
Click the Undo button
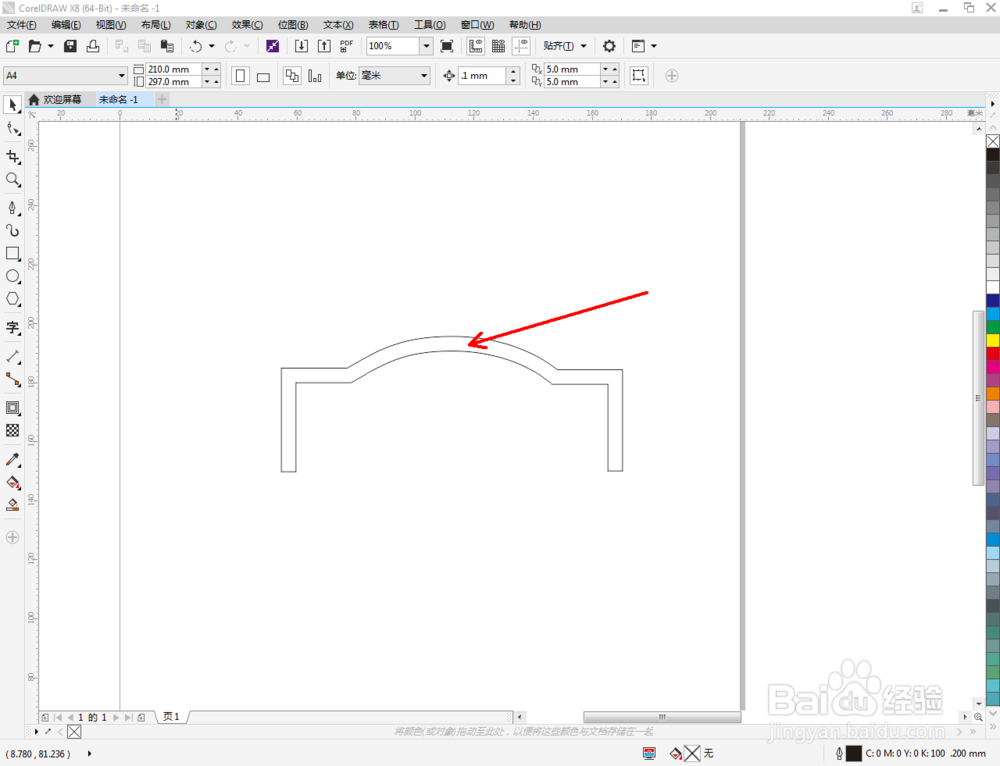coord(196,46)
